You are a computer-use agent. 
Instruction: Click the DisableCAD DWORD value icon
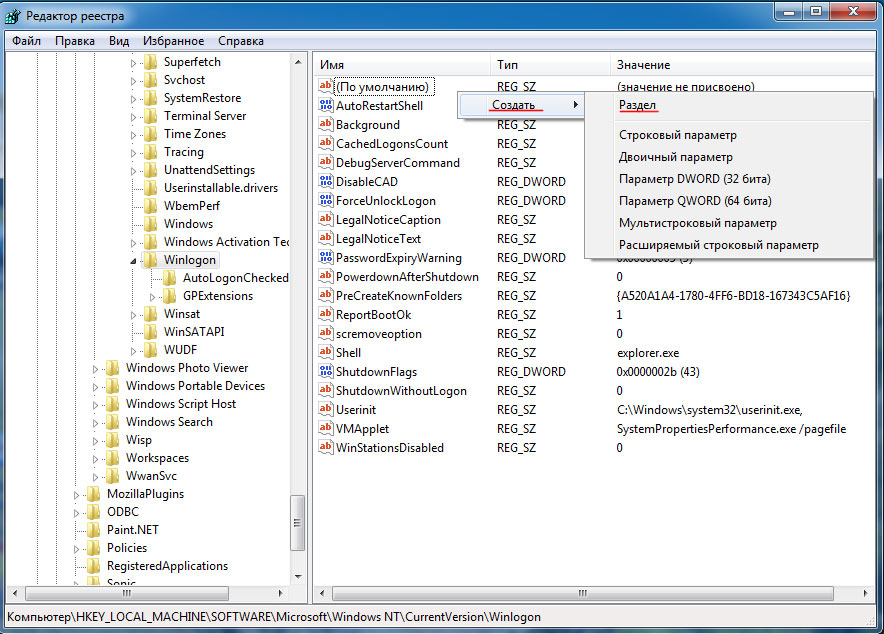click(x=325, y=181)
